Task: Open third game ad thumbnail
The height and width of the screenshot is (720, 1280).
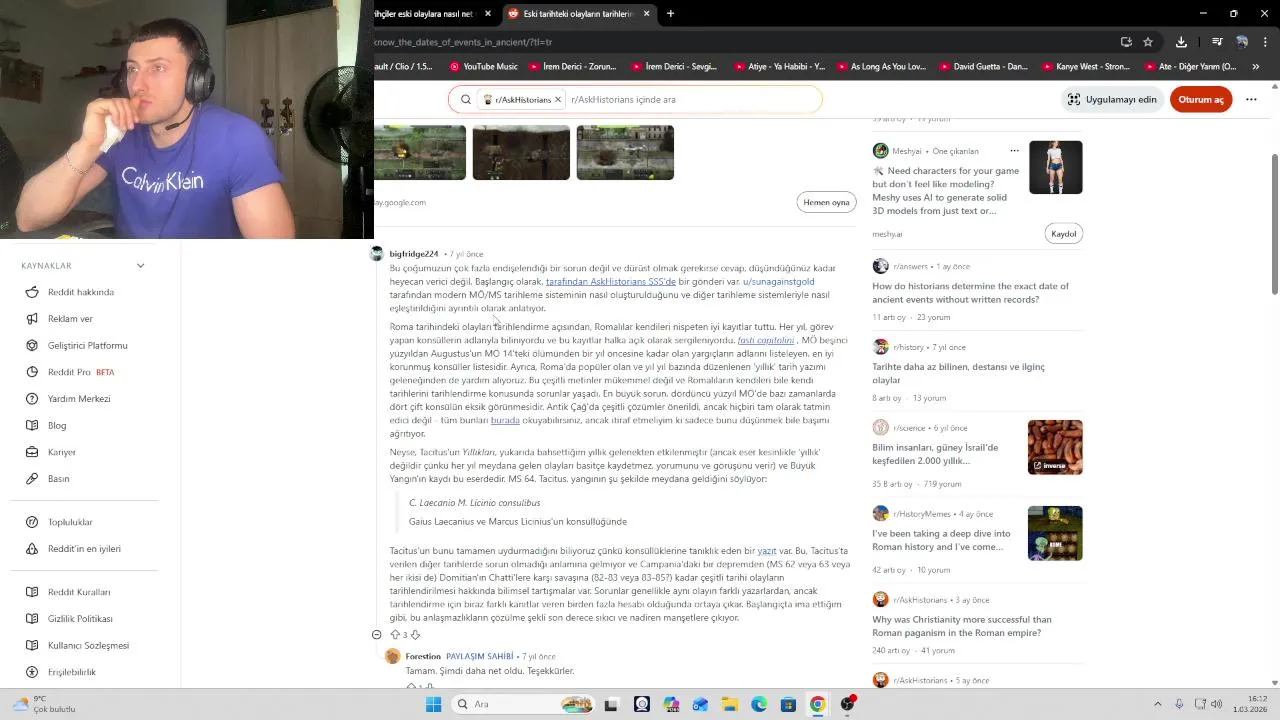Action: 625,152
